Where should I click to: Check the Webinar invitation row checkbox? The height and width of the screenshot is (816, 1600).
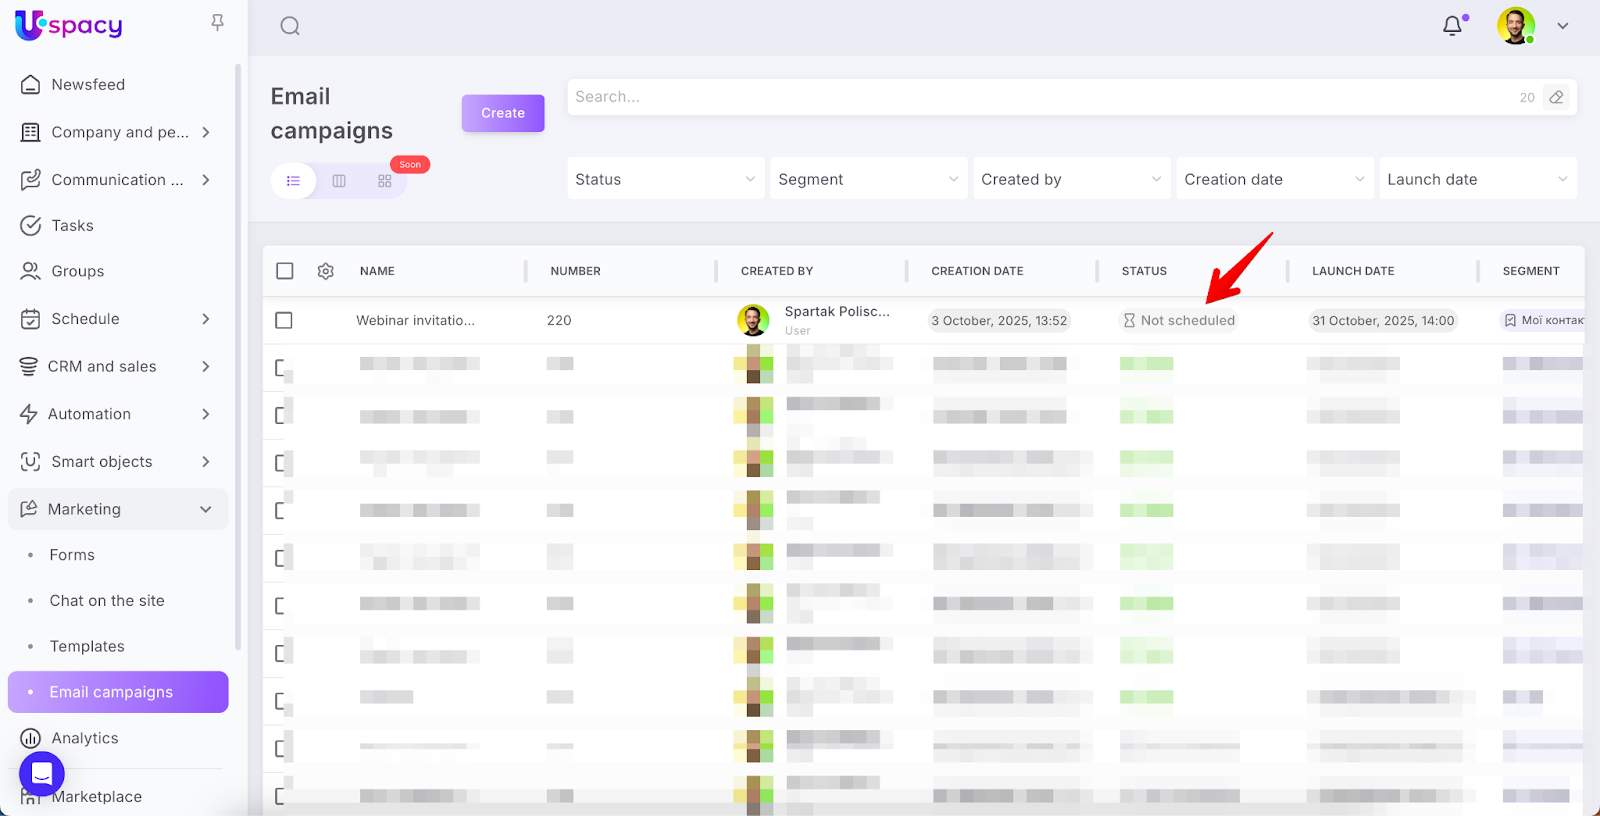pyautogui.click(x=284, y=320)
